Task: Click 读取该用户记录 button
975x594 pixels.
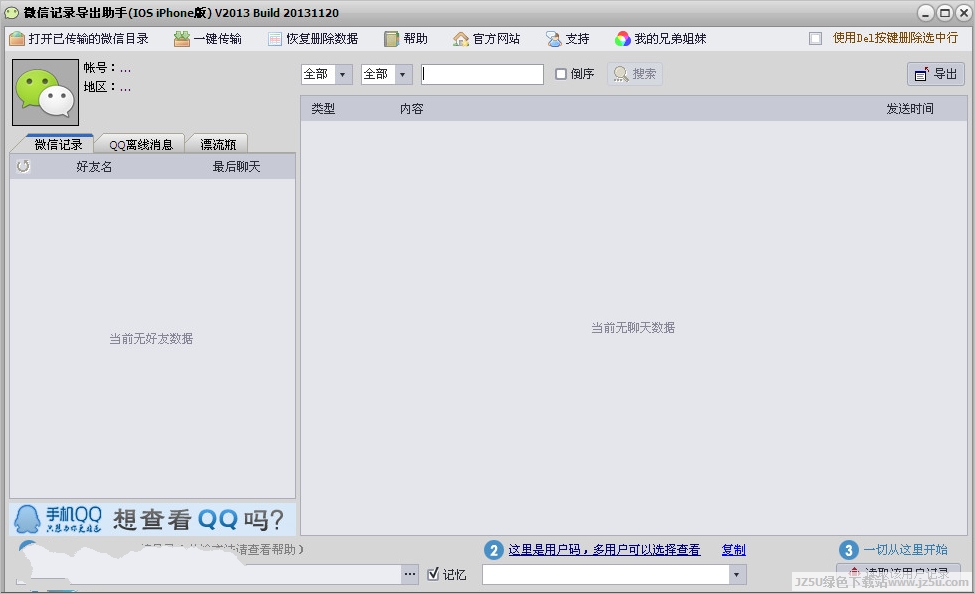Action: 899,572
